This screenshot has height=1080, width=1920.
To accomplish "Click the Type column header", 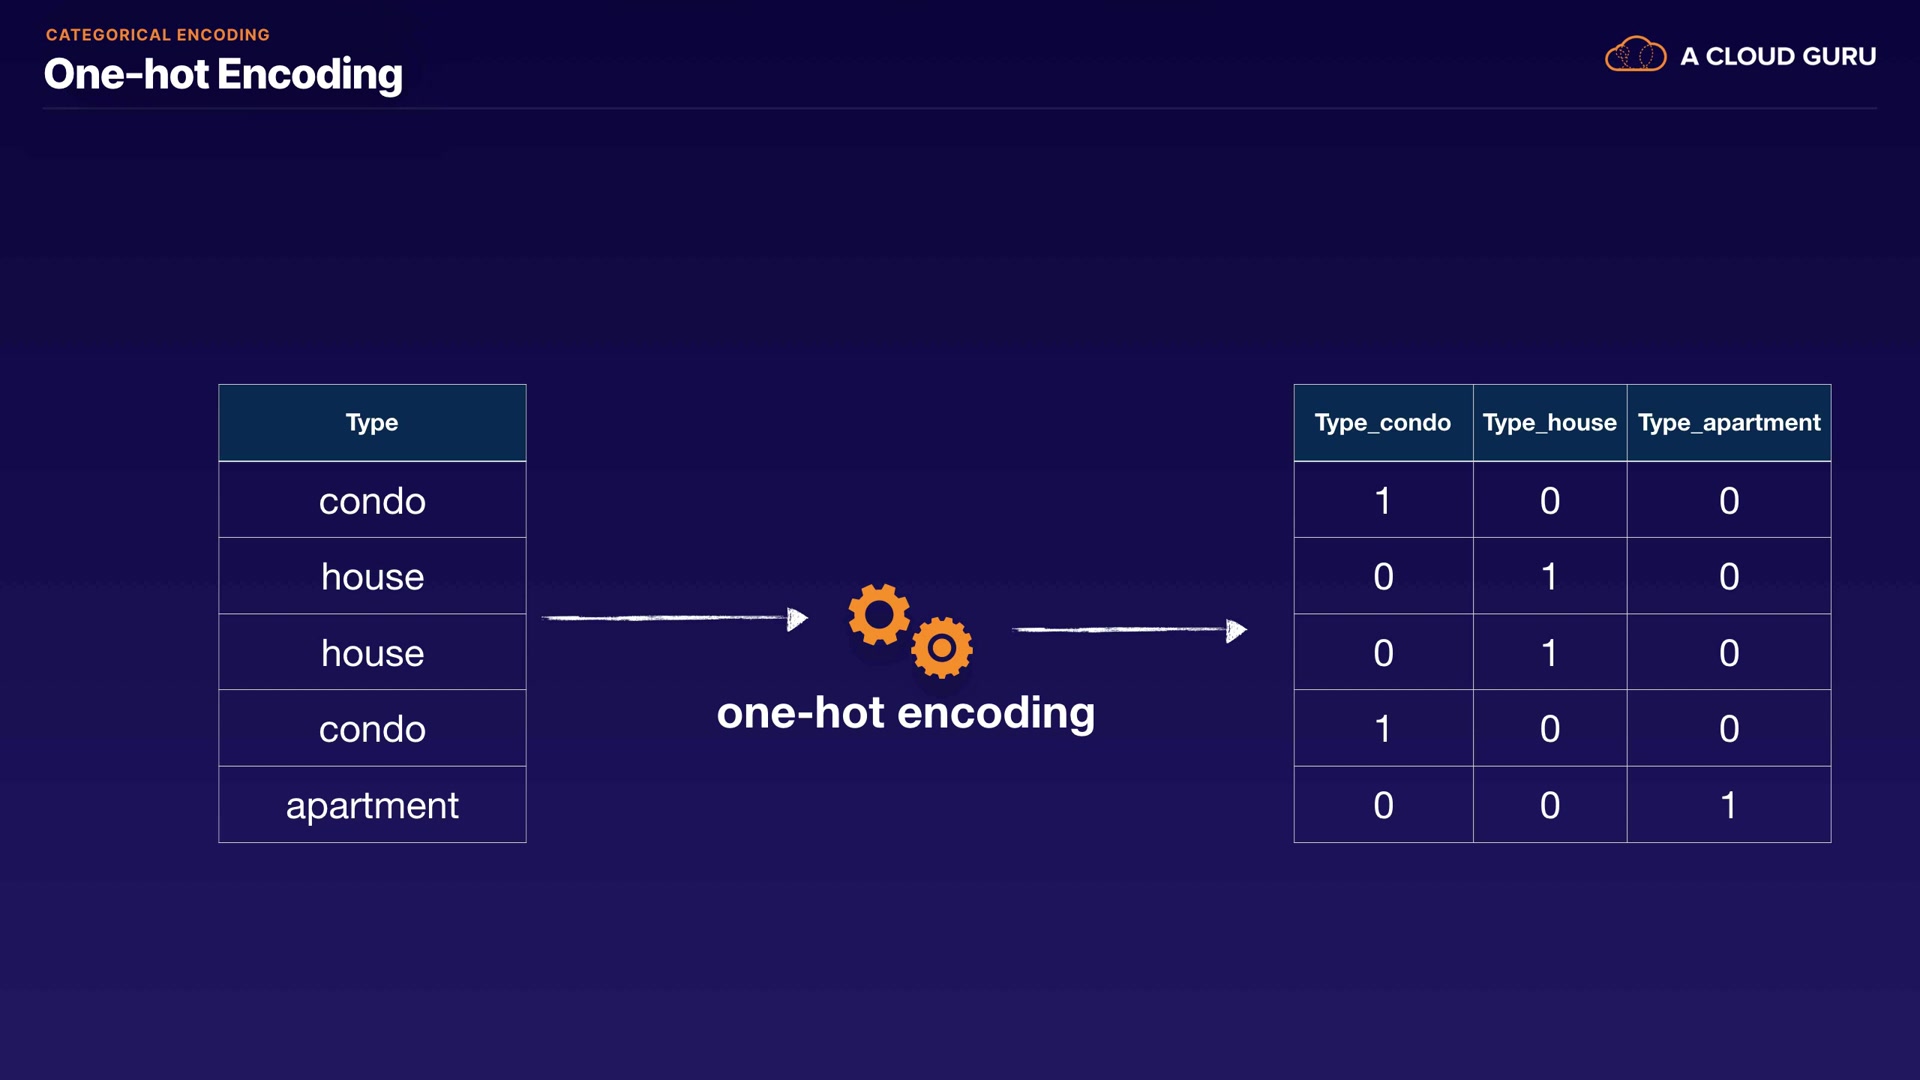I will point(372,423).
